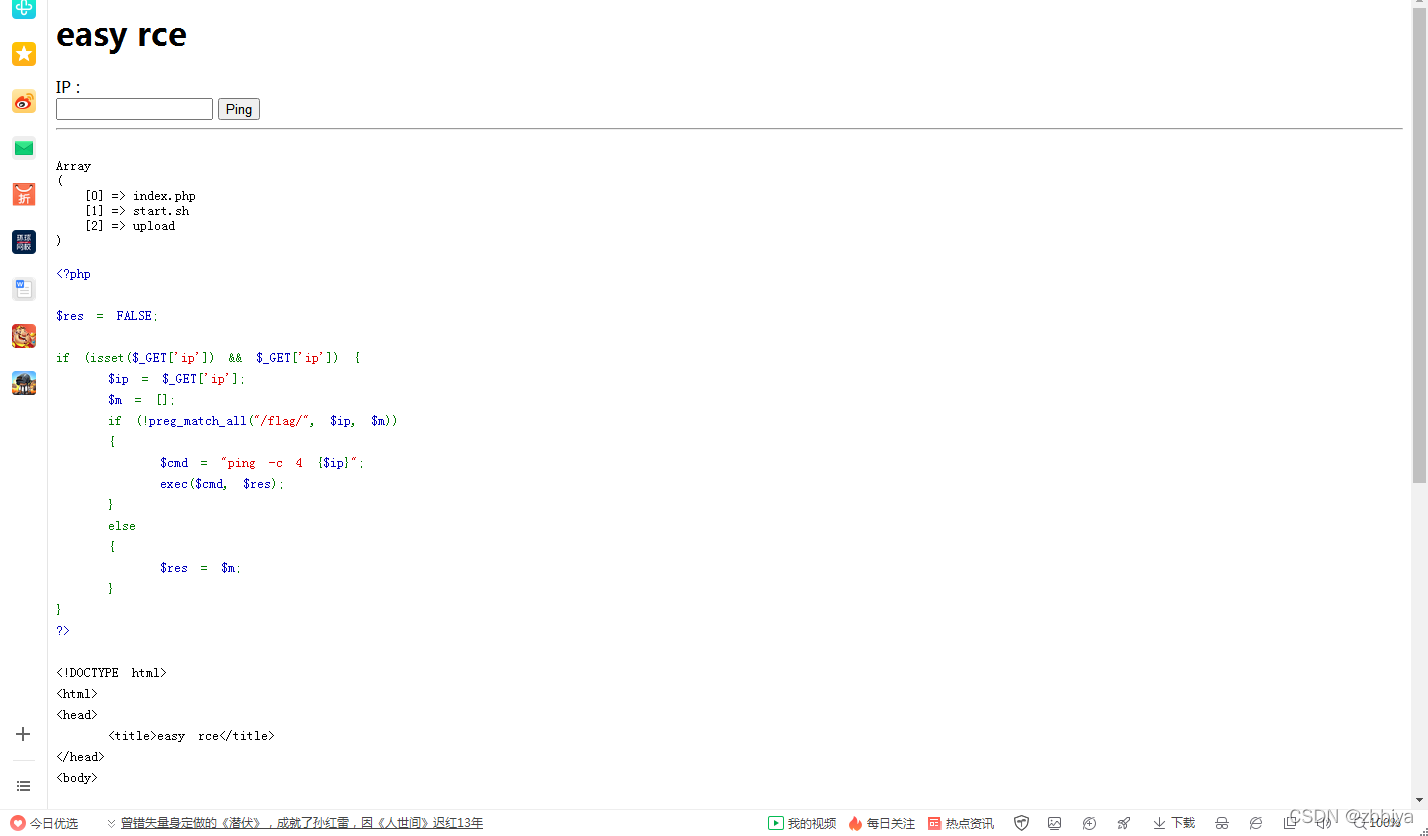The width and height of the screenshot is (1428, 836).
Task: Click the '$res = $m;' code line
Action: [201, 568]
